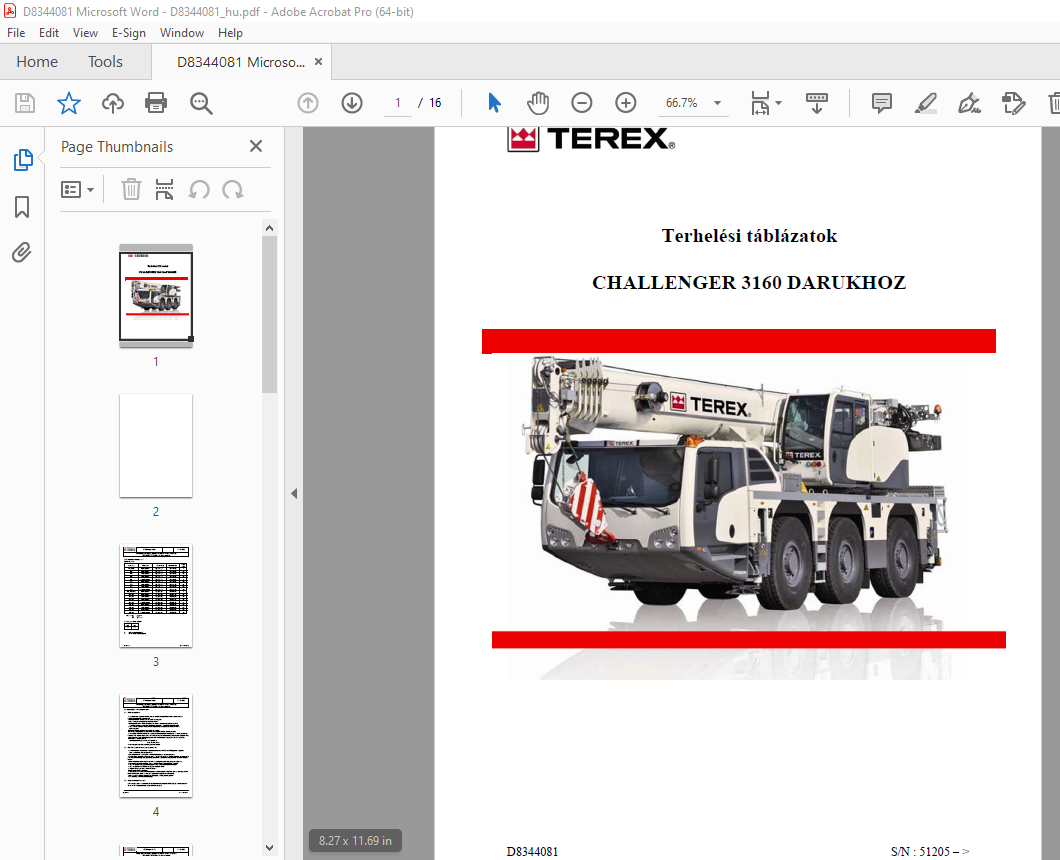Click the upload to cloud icon
The width and height of the screenshot is (1060, 860).
click(x=113, y=103)
